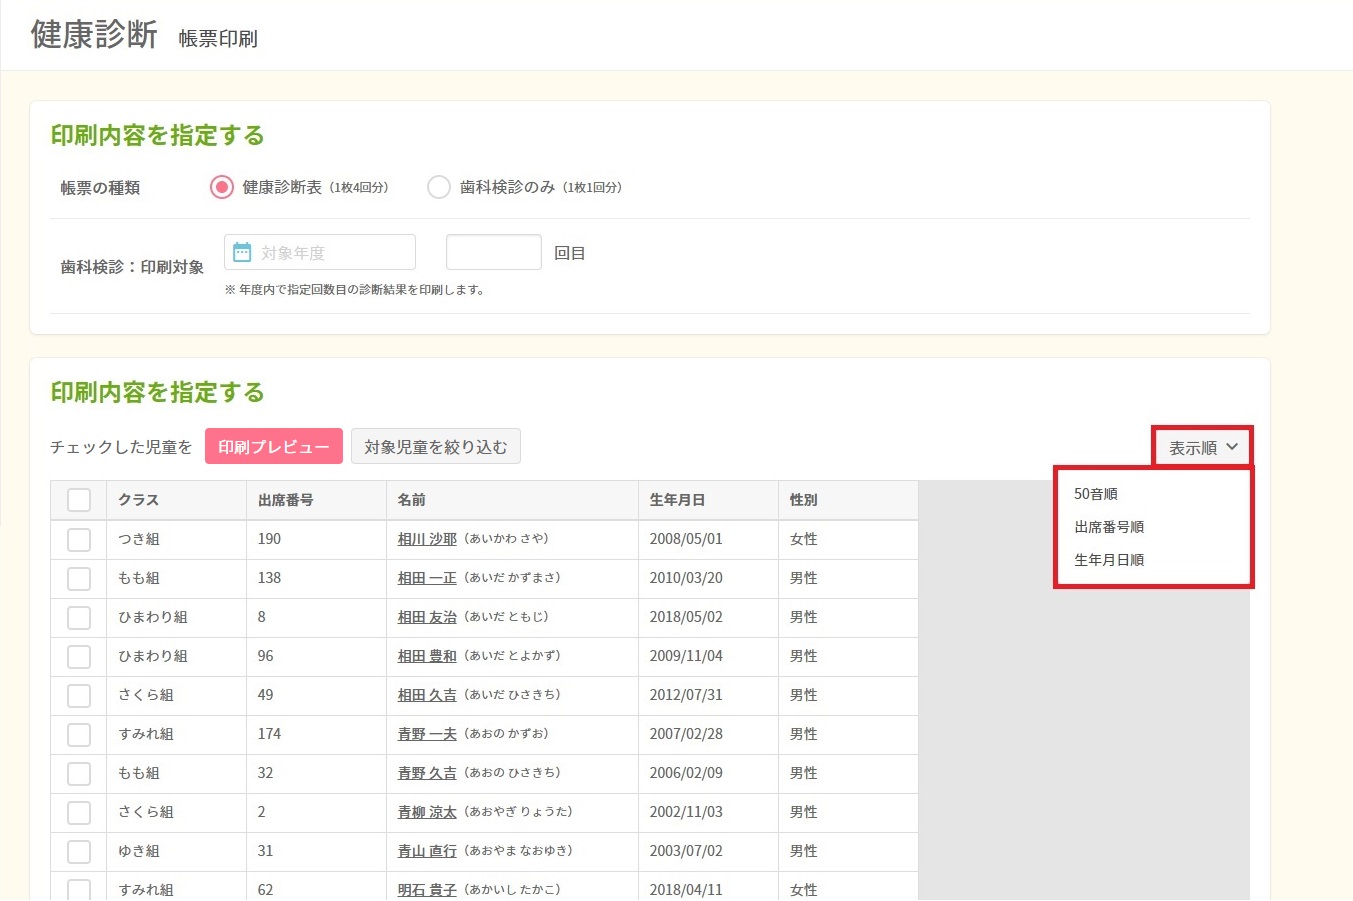Choose 出席番号順 from the sort menu
This screenshot has height=901, width=1353.
(x=1109, y=527)
